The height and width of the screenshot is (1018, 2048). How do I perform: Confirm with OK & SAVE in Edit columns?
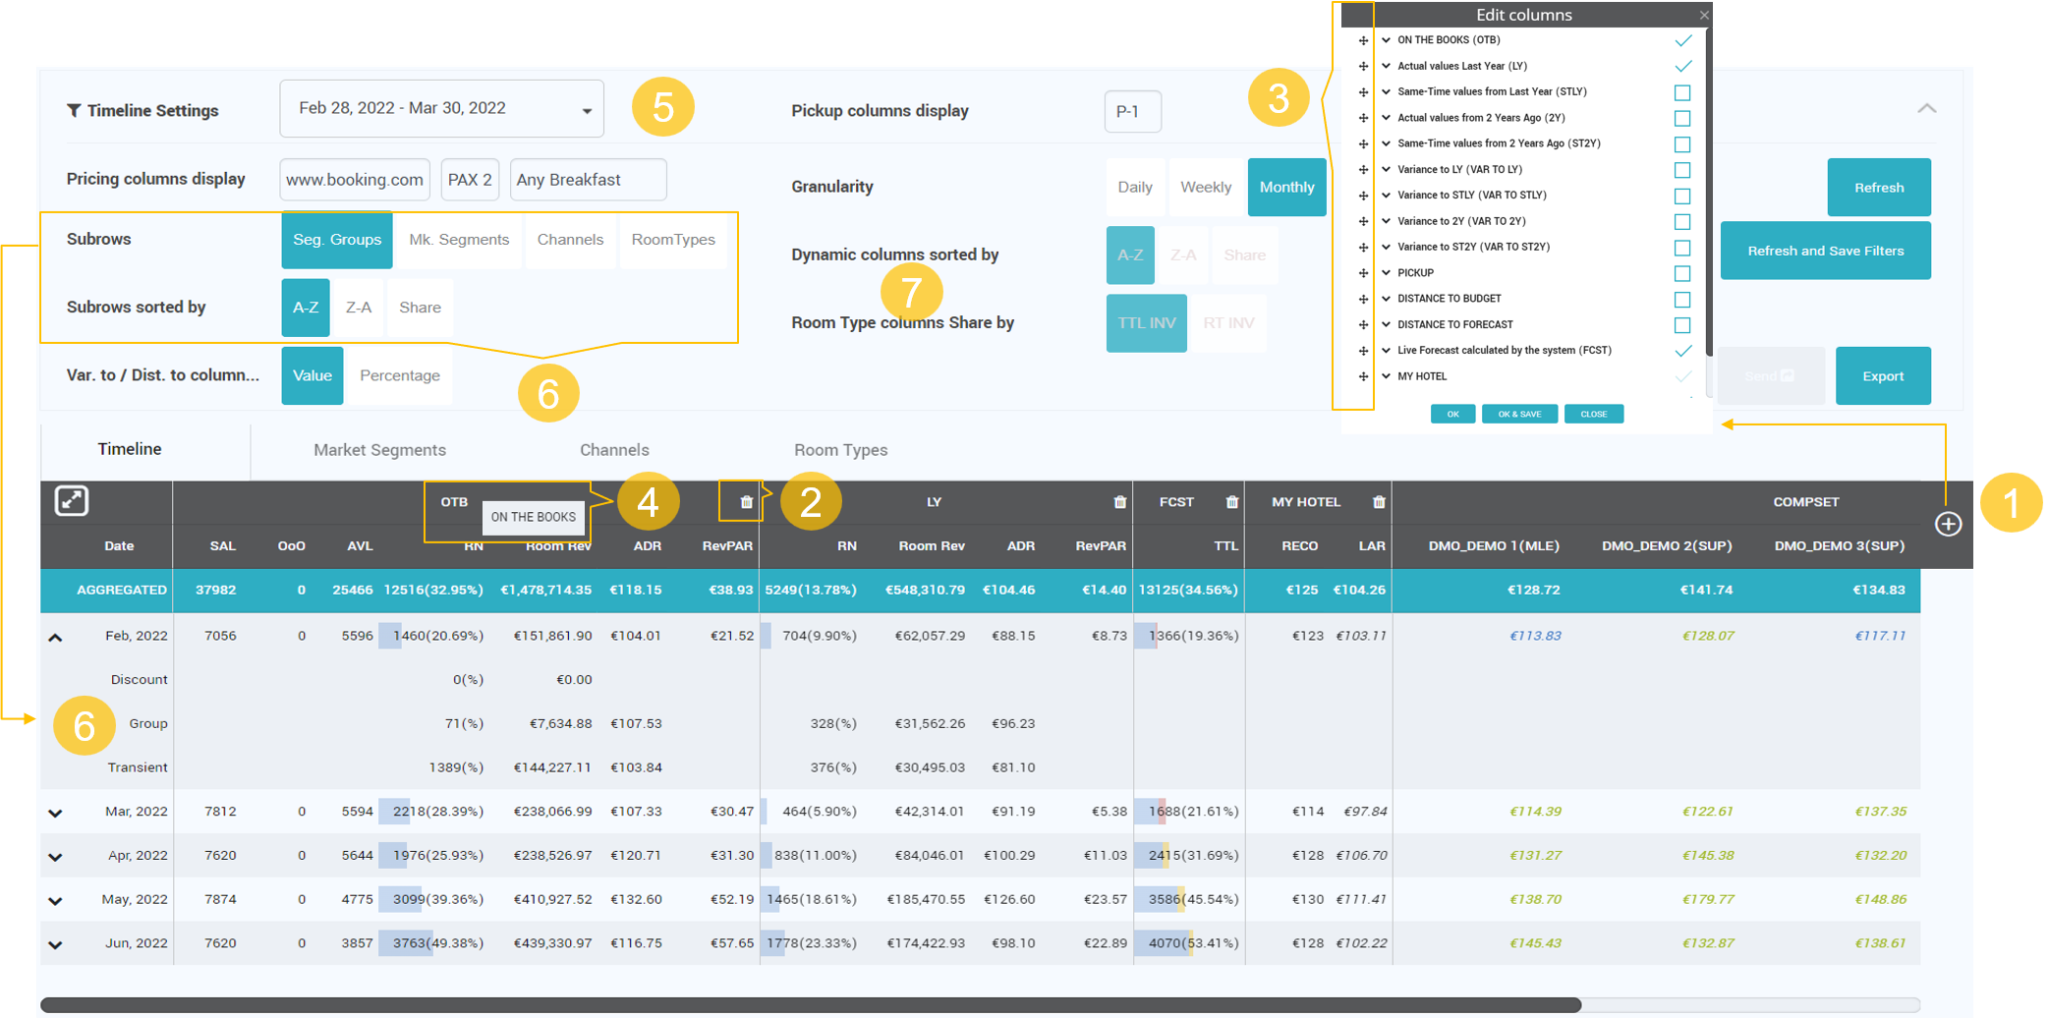tap(1519, 414)
